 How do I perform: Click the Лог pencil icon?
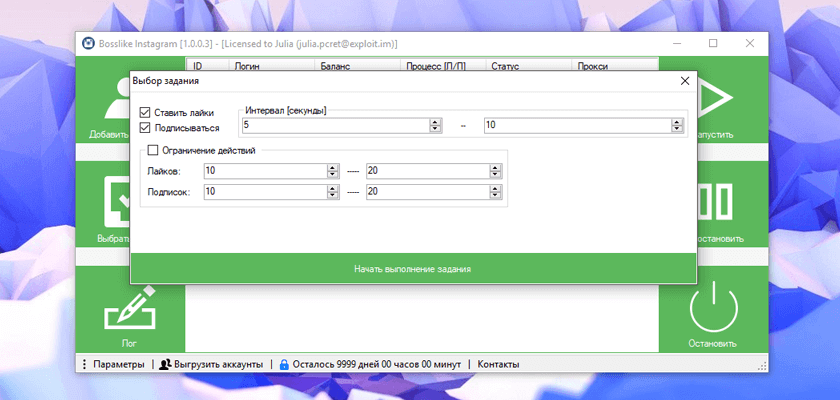pos(130,305)
